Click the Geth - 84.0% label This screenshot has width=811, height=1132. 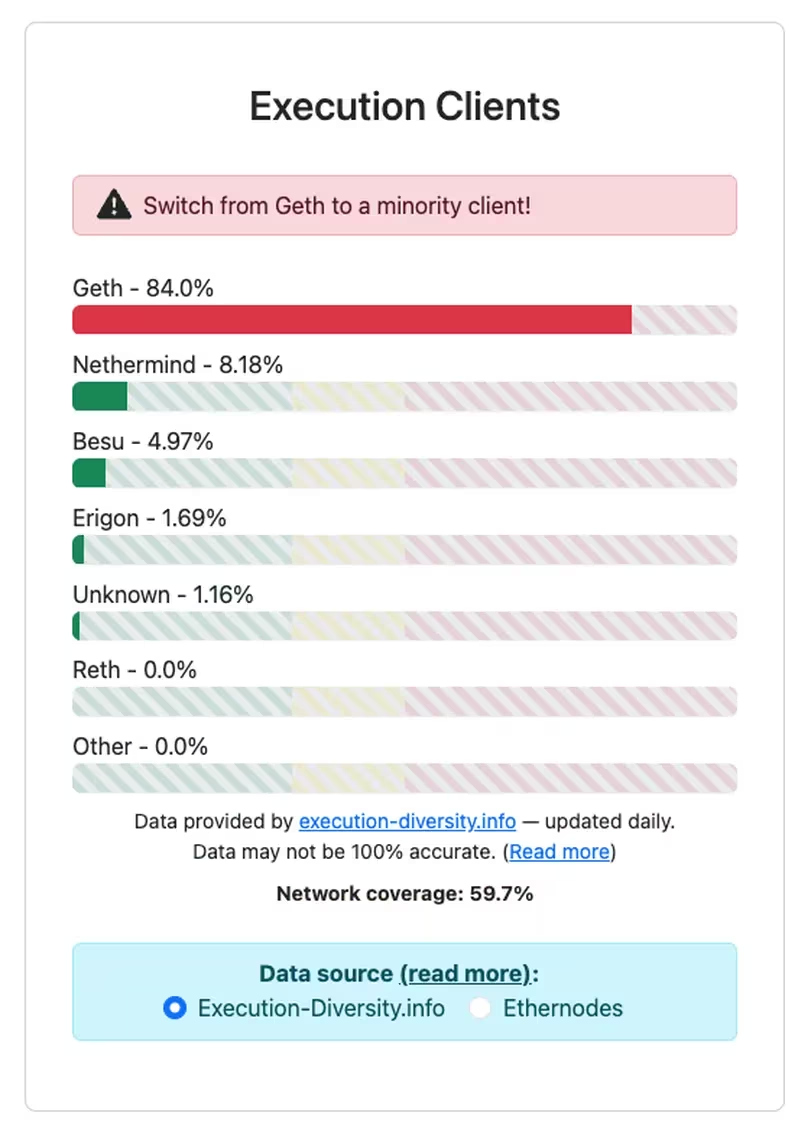pyautogui.click(x=143, y=289)
